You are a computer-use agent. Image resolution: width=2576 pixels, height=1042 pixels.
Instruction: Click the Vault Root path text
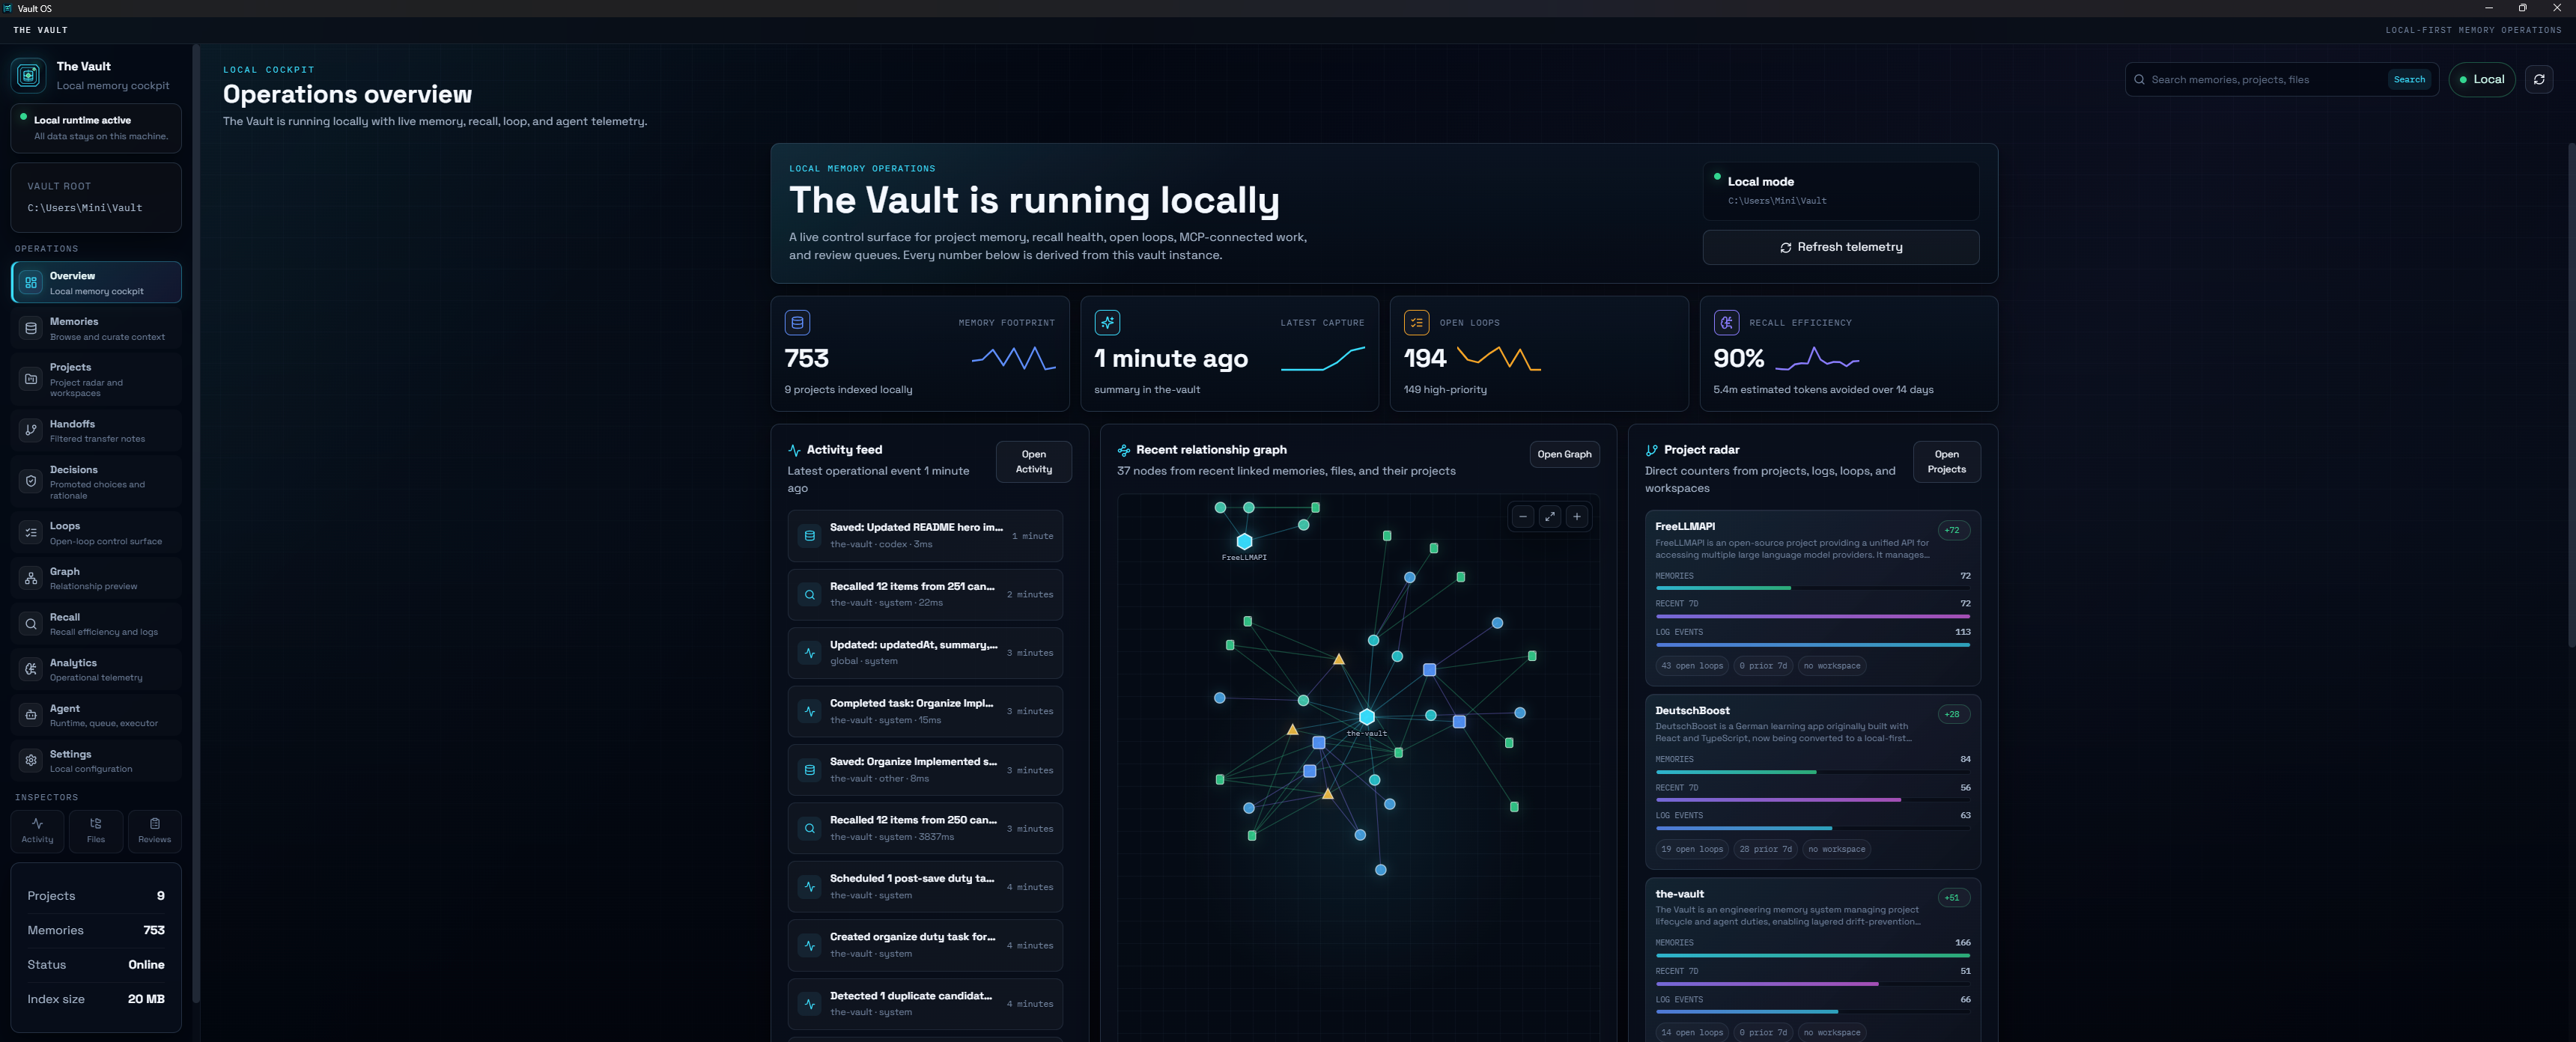(85, 208)
